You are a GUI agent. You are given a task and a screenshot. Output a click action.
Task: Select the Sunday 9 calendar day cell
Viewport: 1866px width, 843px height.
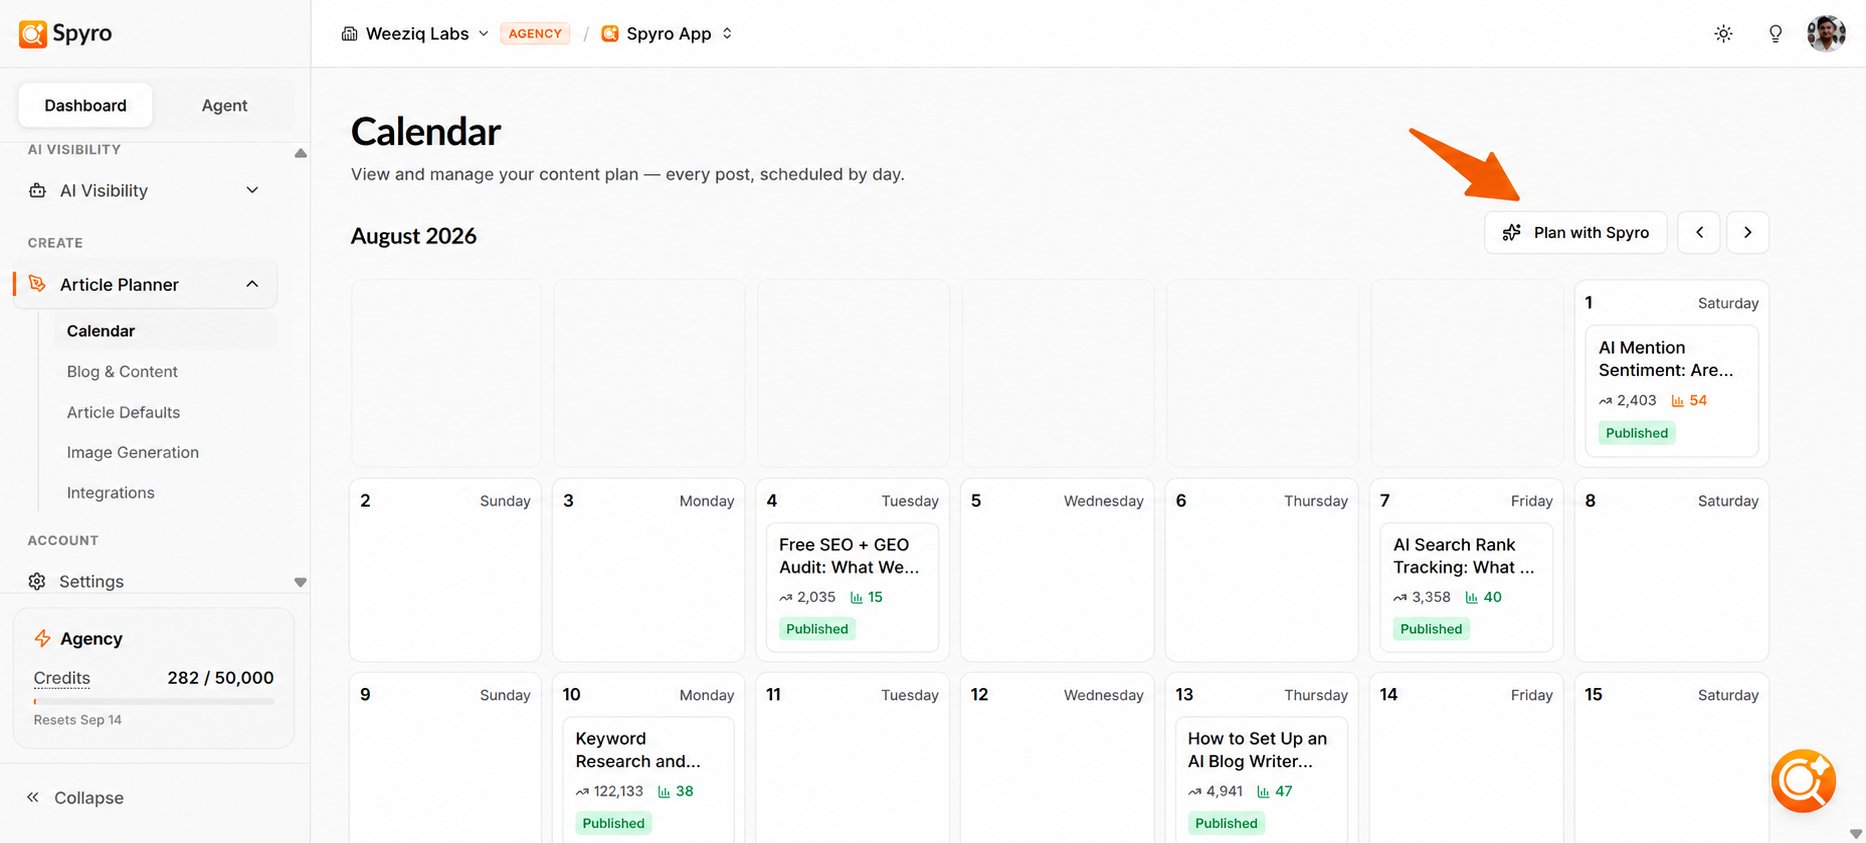coord(445,758)
